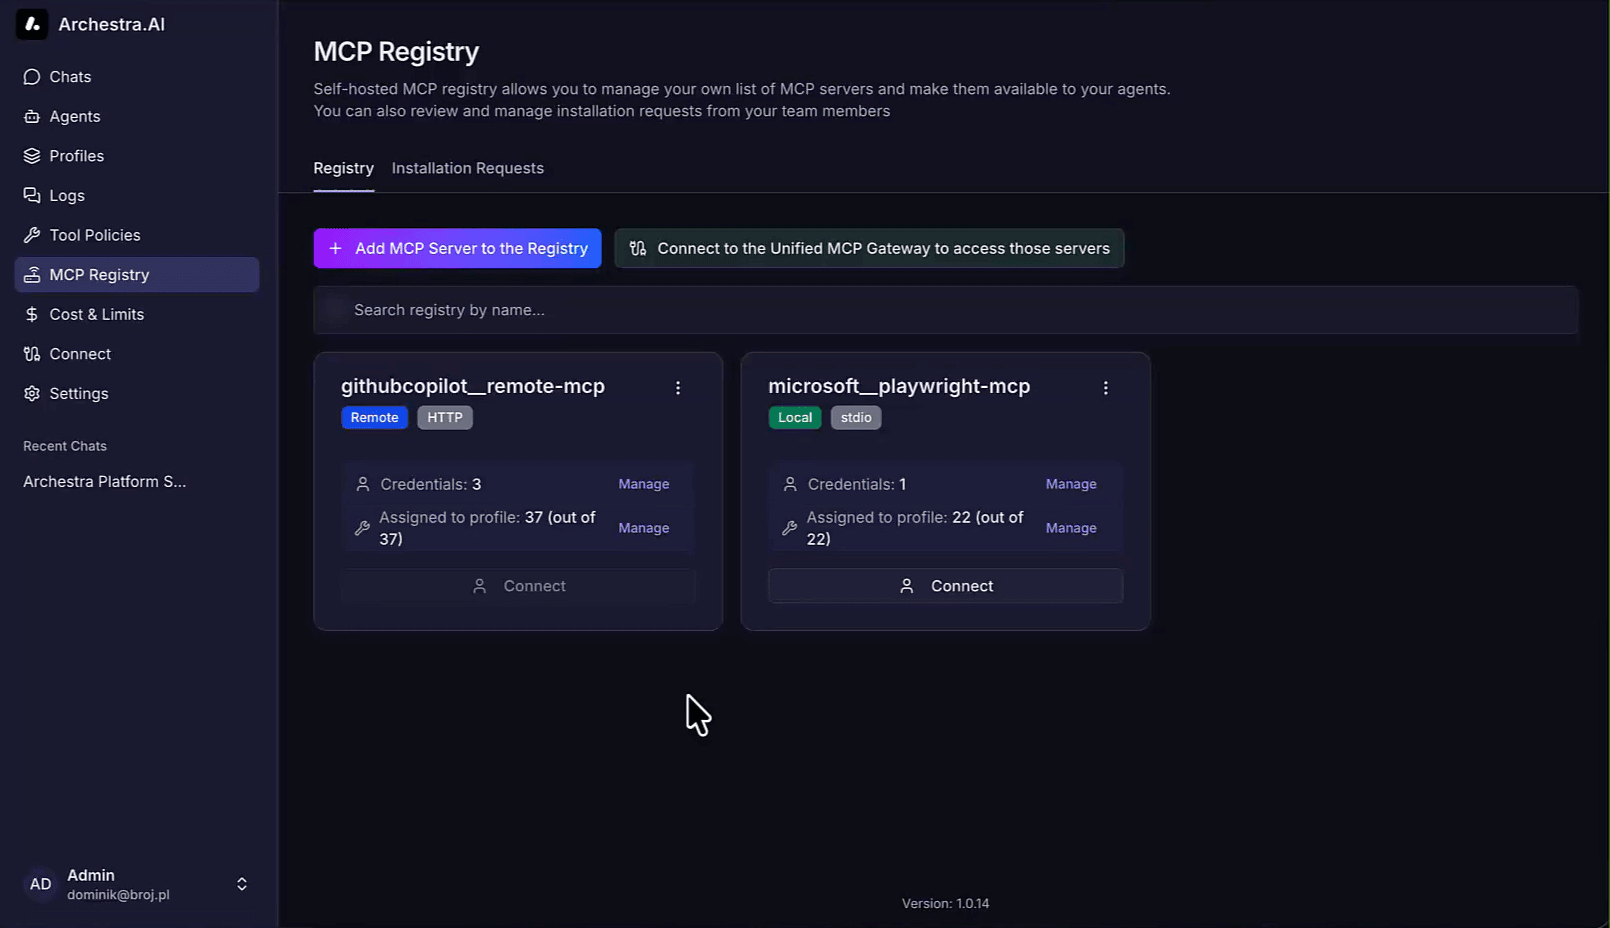Screen dimensions: 1610x928
Task: Open the Profiles section
Action: pyautogui.click(x=76, y=156)
